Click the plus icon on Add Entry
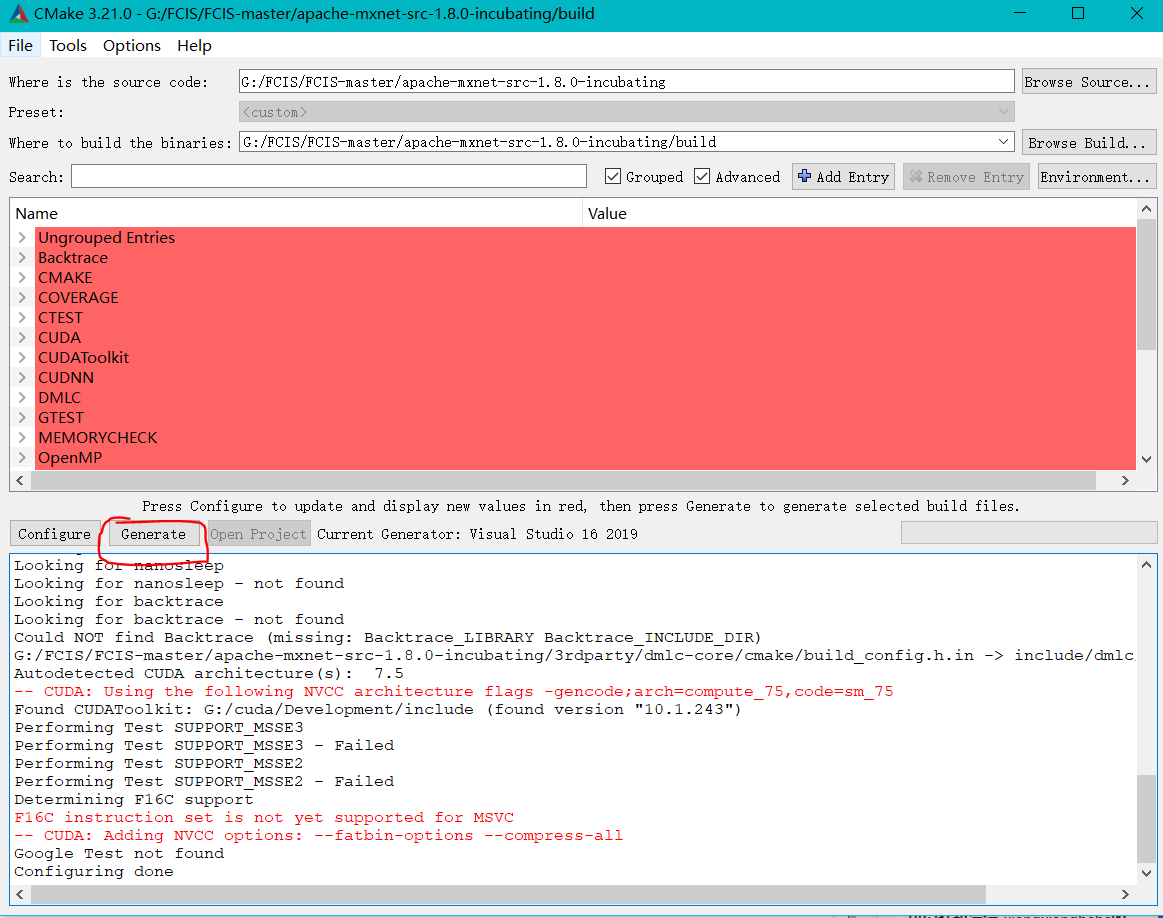Viewport: 1163px width, 918px height. (x=804, y=176)
